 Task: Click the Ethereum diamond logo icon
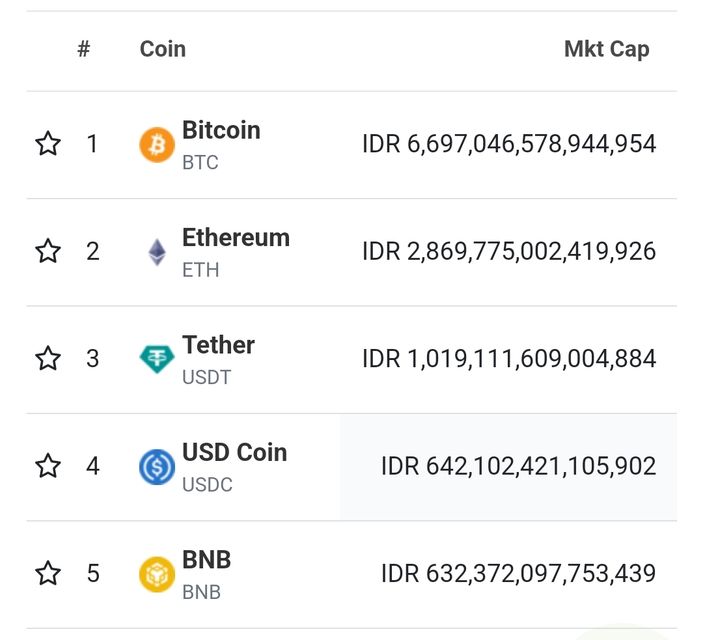coord(157,252)
